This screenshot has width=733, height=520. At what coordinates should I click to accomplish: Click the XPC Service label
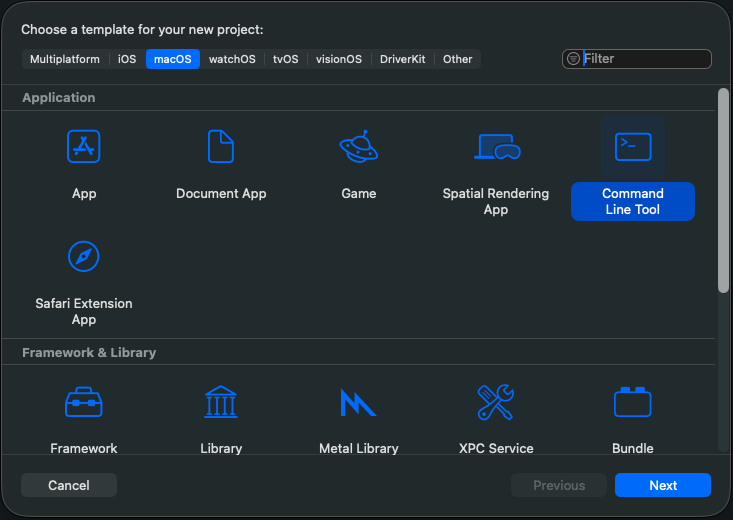(496, 448)
